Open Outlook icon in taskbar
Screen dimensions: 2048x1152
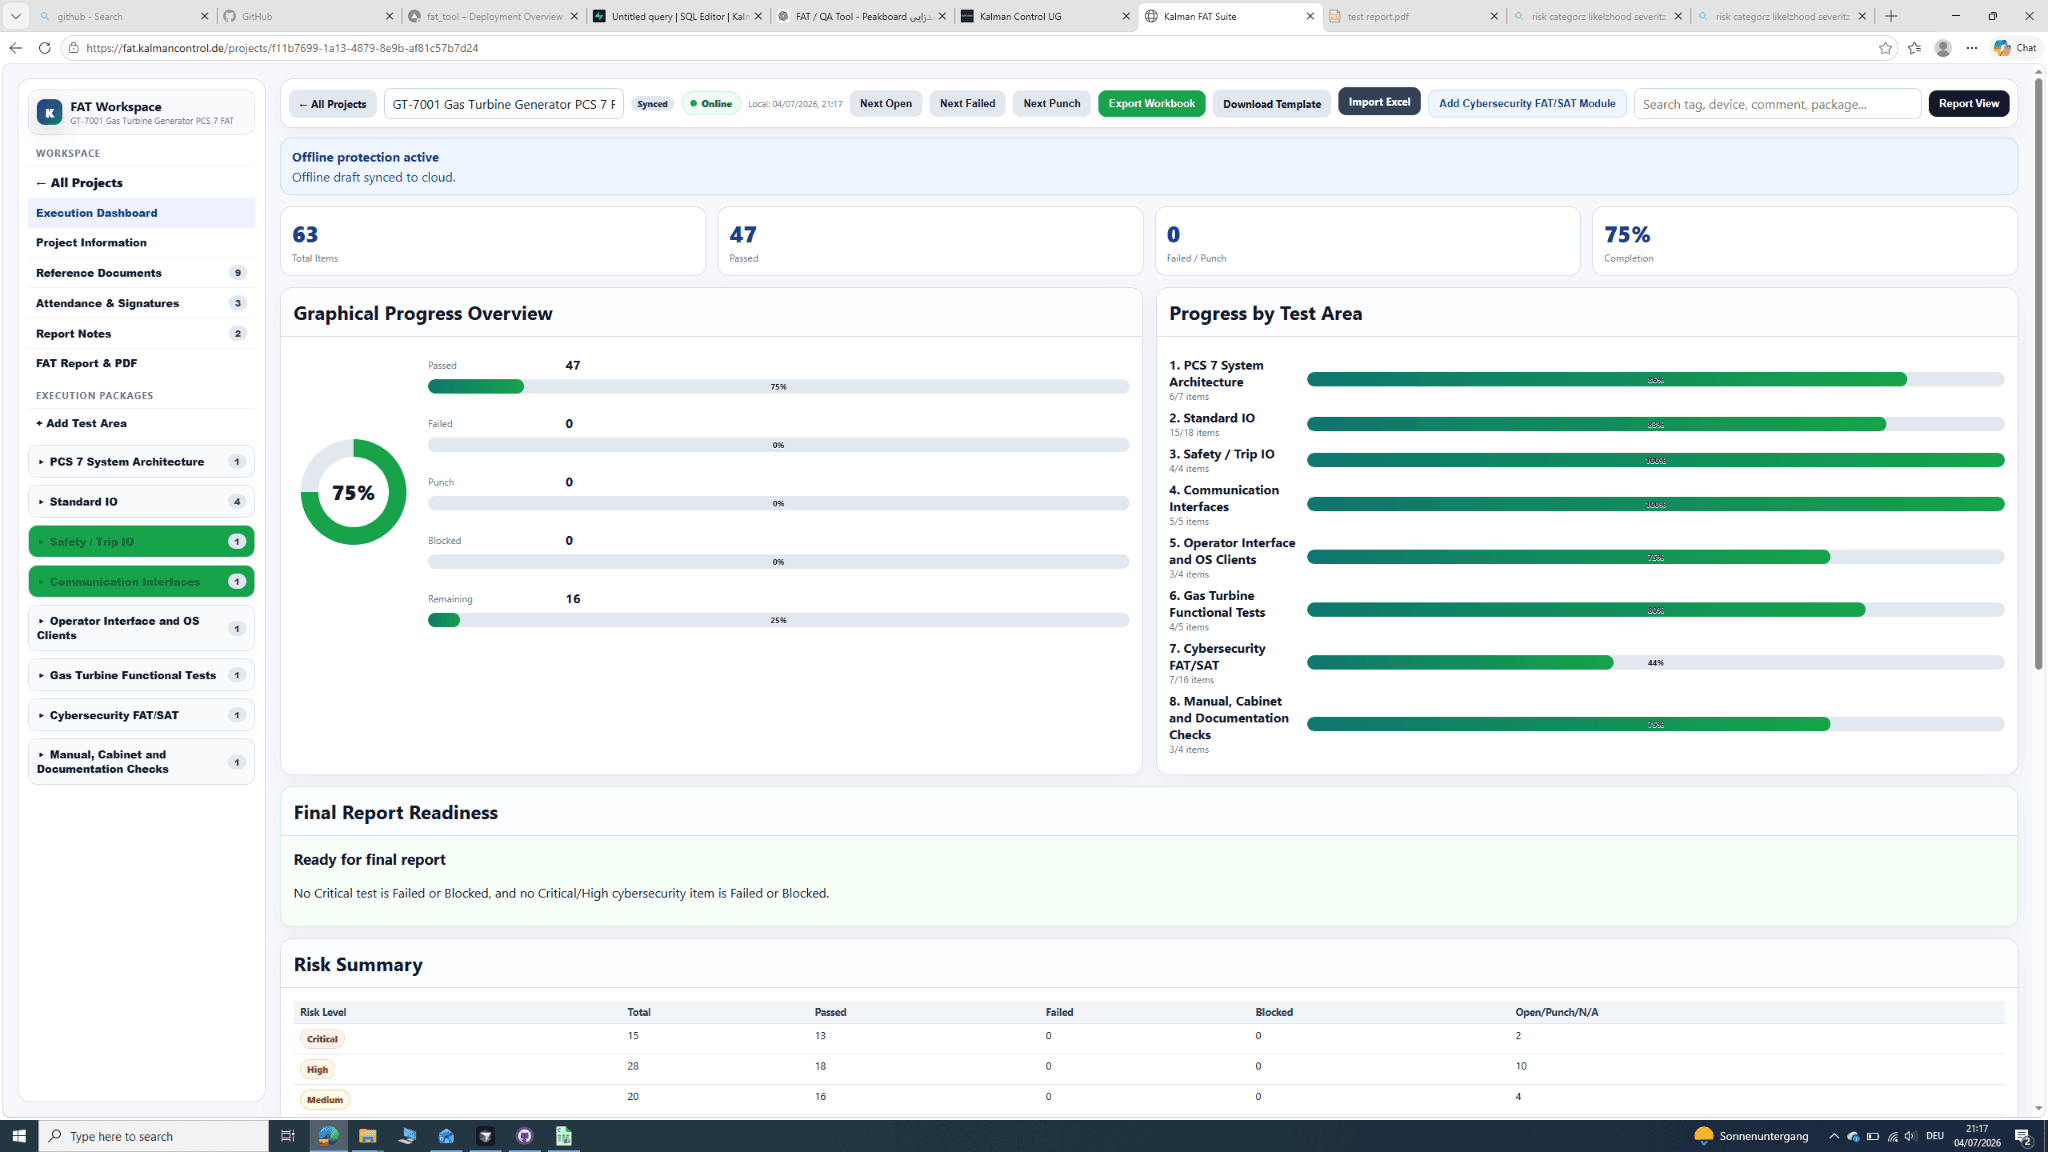coord(446,1136)
